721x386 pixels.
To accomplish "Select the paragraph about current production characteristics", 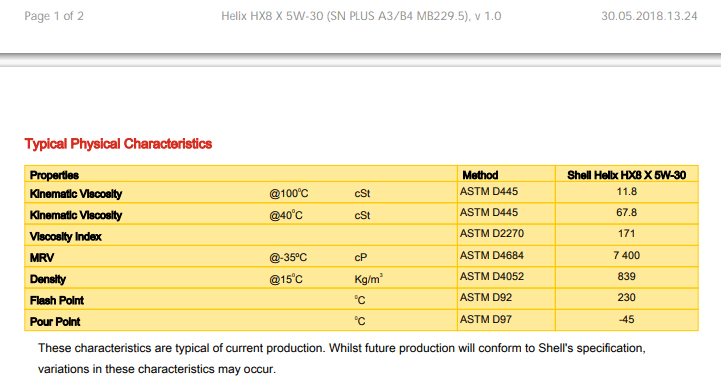I will (x=342, y=358).
